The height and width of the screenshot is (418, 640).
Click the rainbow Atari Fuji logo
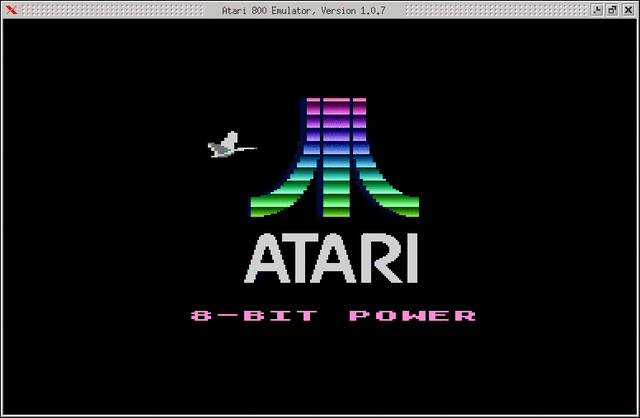[334, 157]
